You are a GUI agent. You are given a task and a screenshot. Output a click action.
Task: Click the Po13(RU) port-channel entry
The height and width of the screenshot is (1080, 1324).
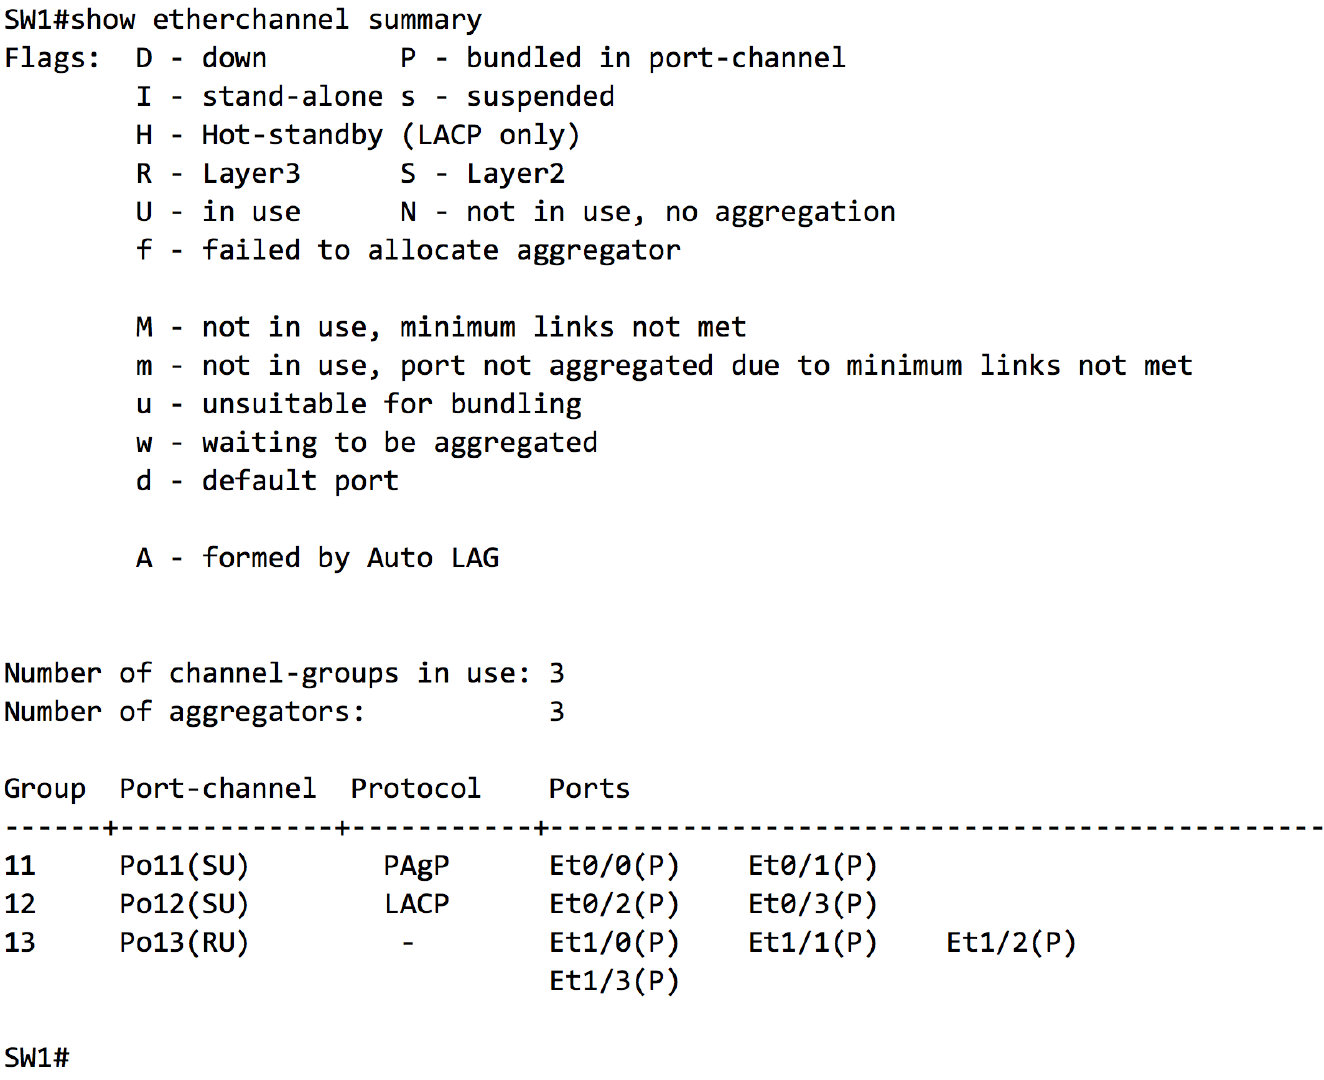pos(184,942)
